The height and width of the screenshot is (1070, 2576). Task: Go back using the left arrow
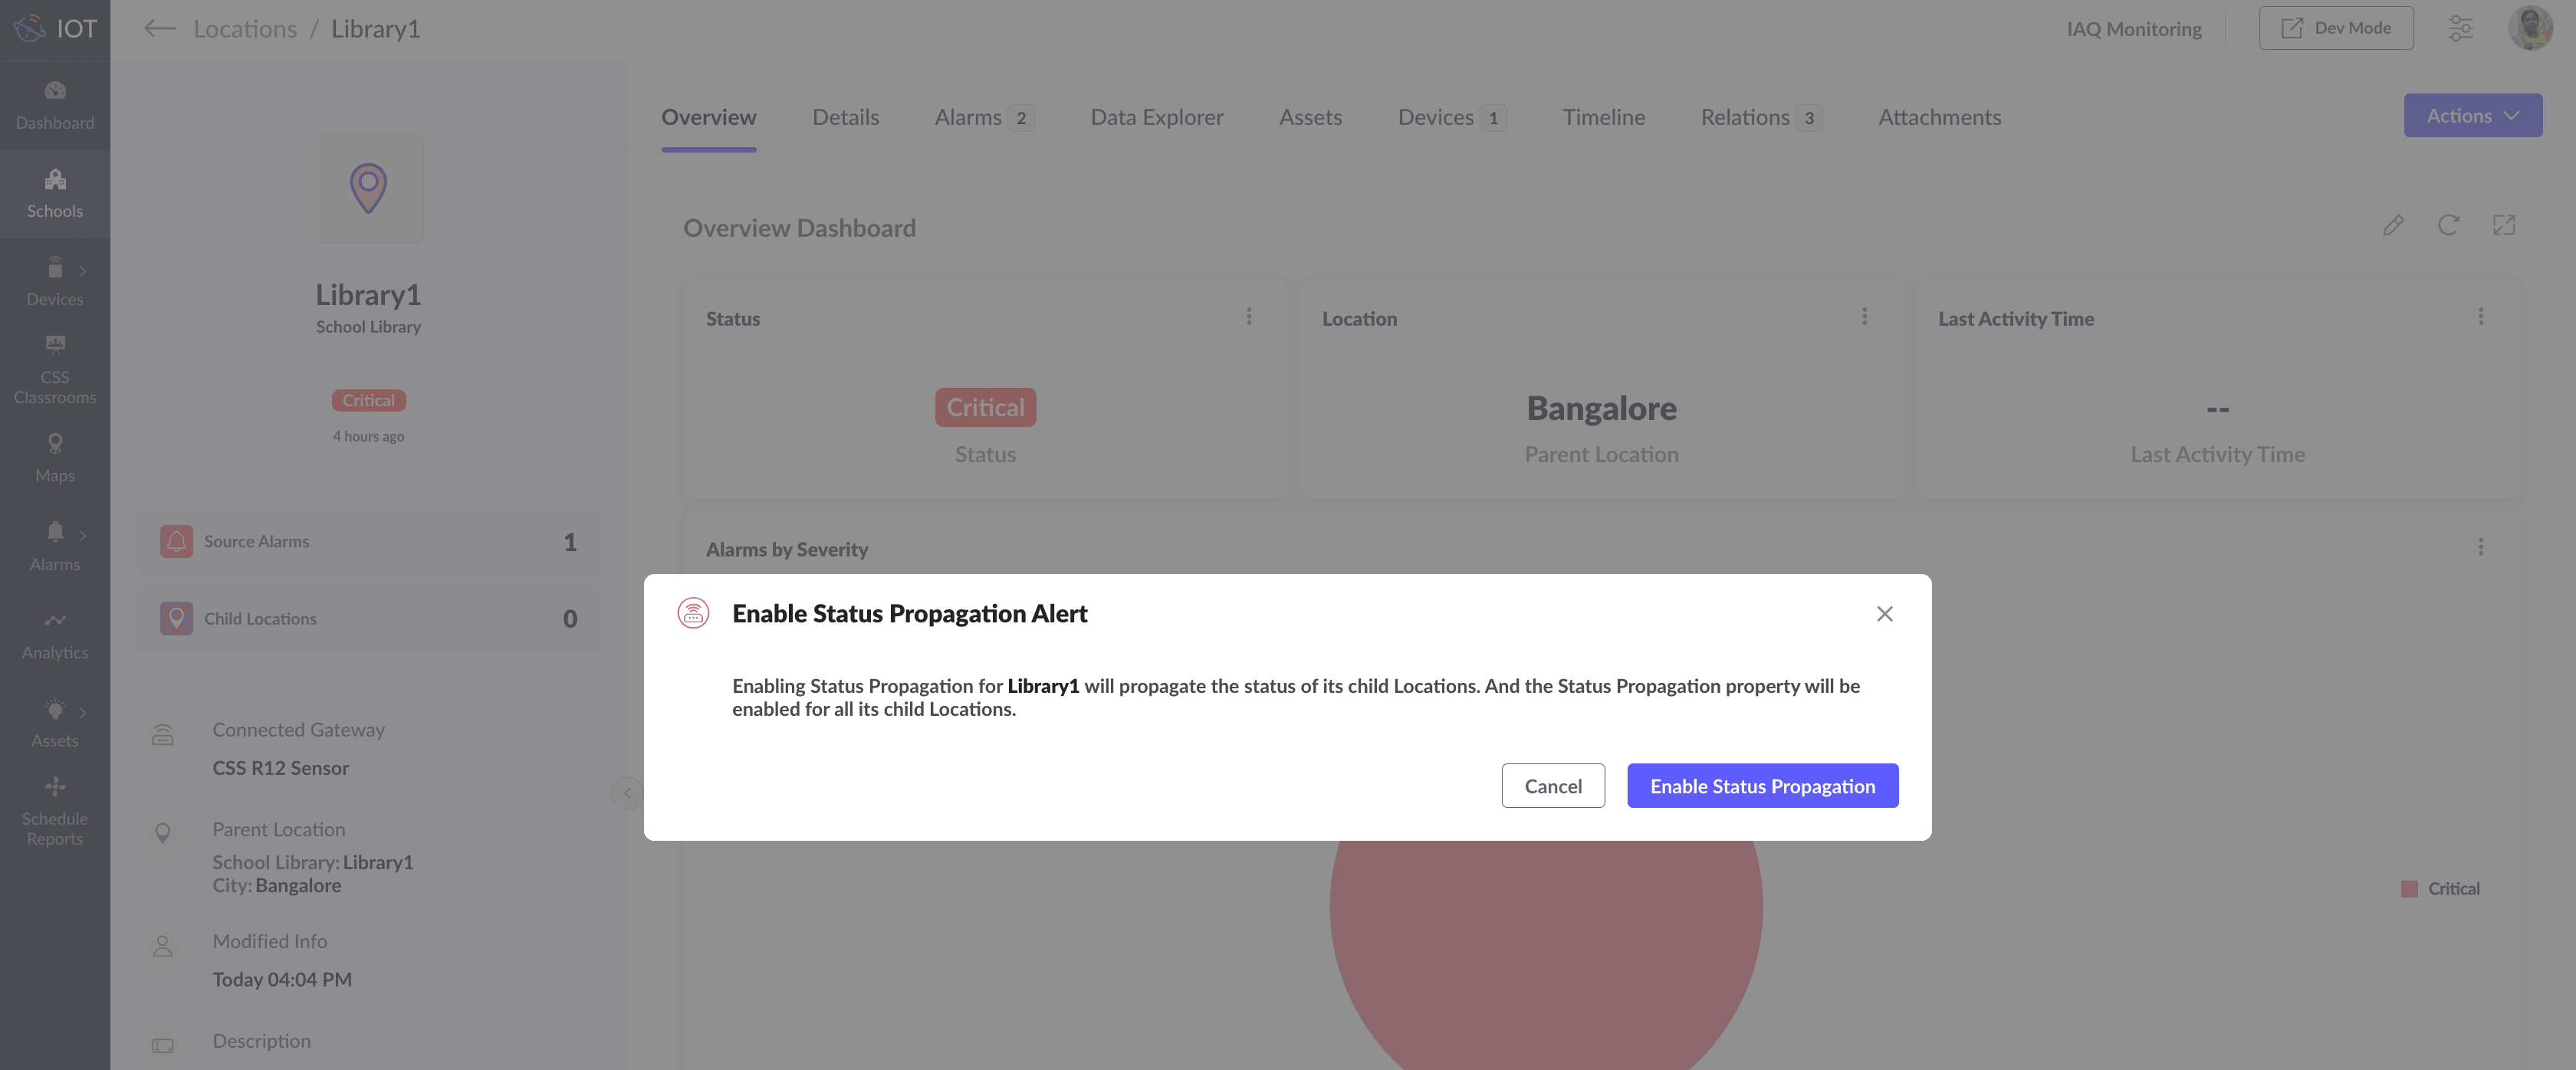coord(159,28)
